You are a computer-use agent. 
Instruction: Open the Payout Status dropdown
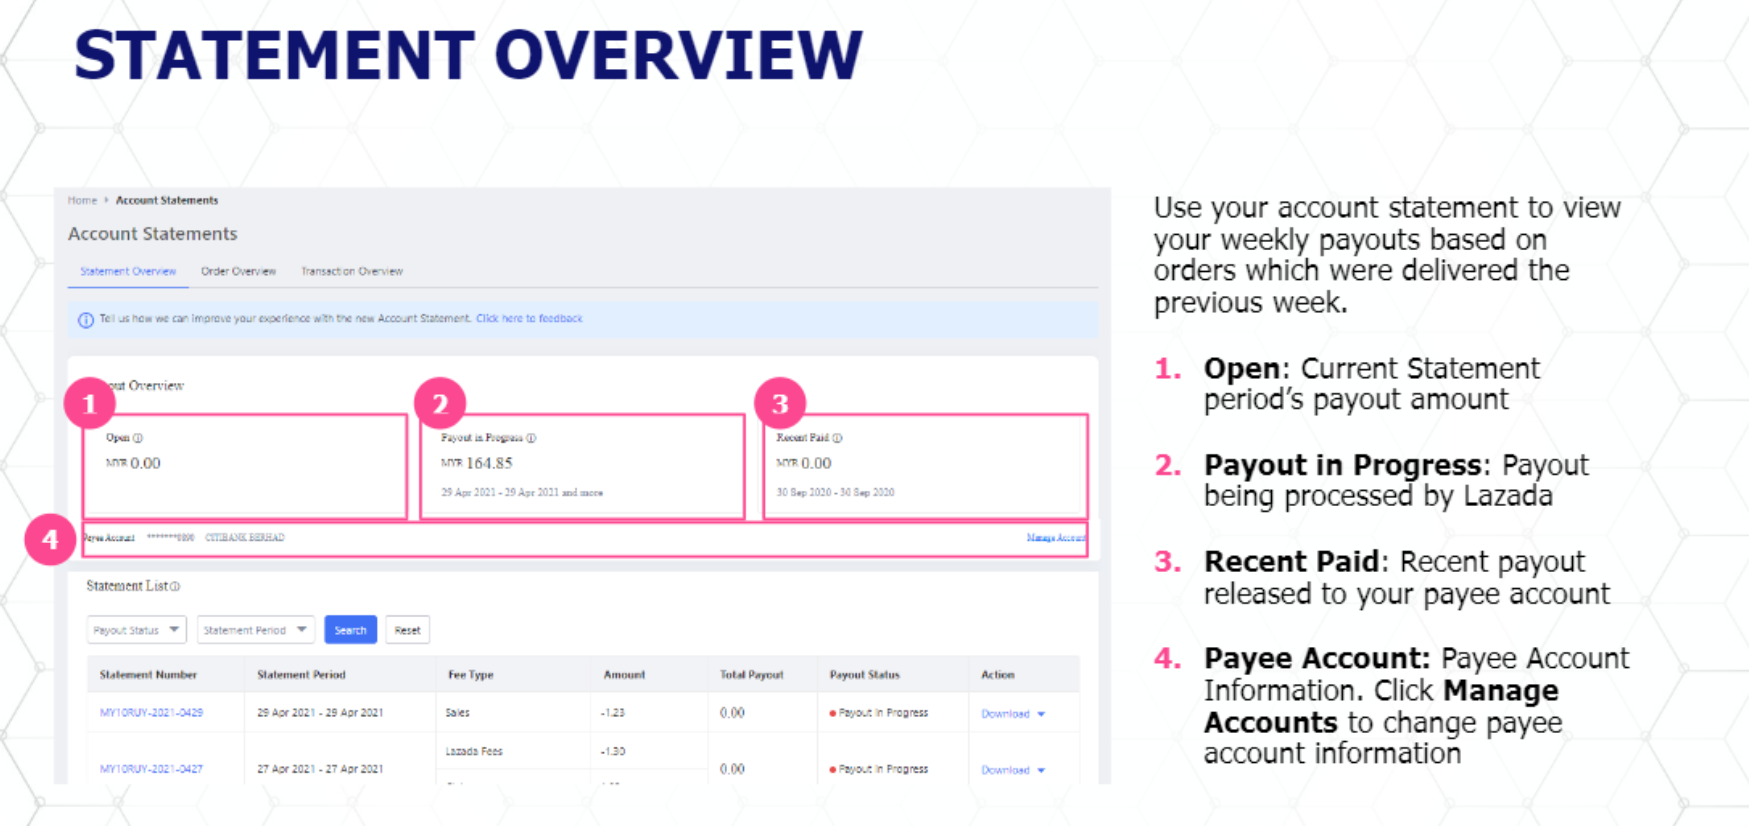(136, 630)
